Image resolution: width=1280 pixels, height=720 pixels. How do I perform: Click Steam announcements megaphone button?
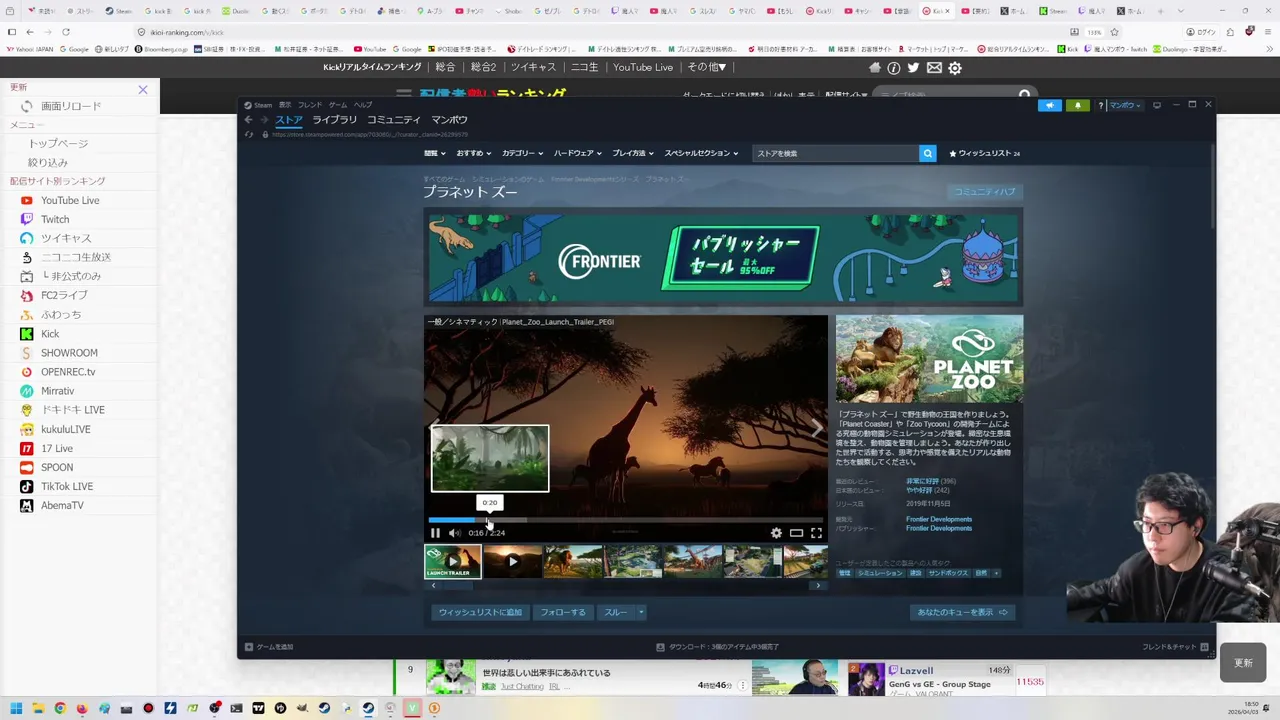click(x=1049, y=105)
